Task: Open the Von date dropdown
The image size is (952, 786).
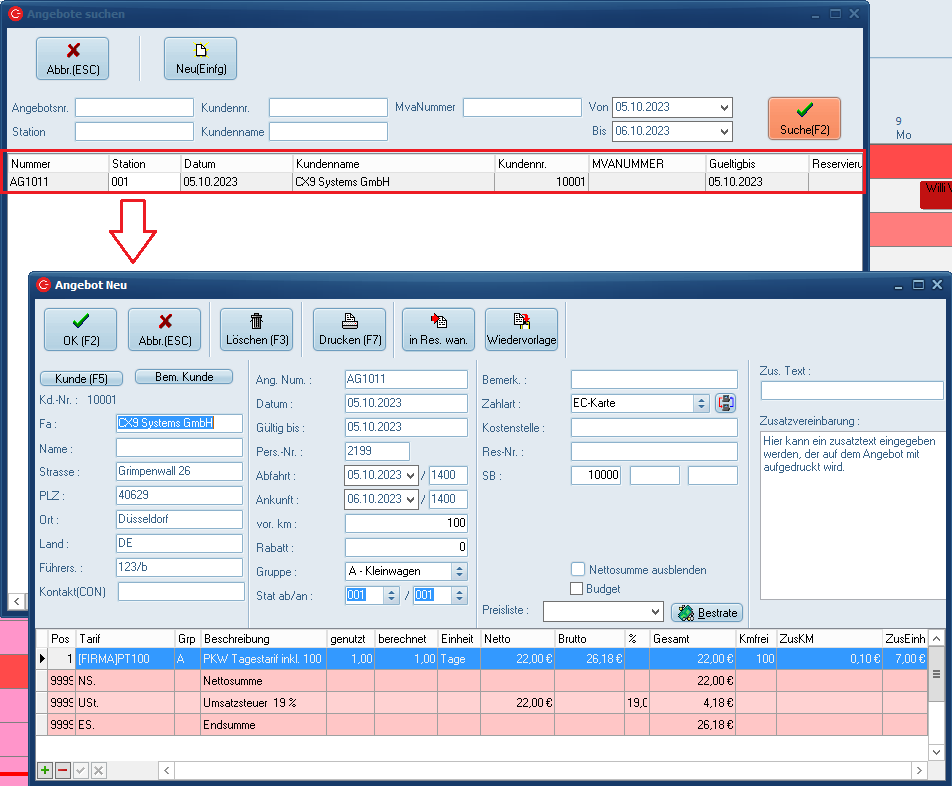Action: pyautogui.click(x=724, y=107)
